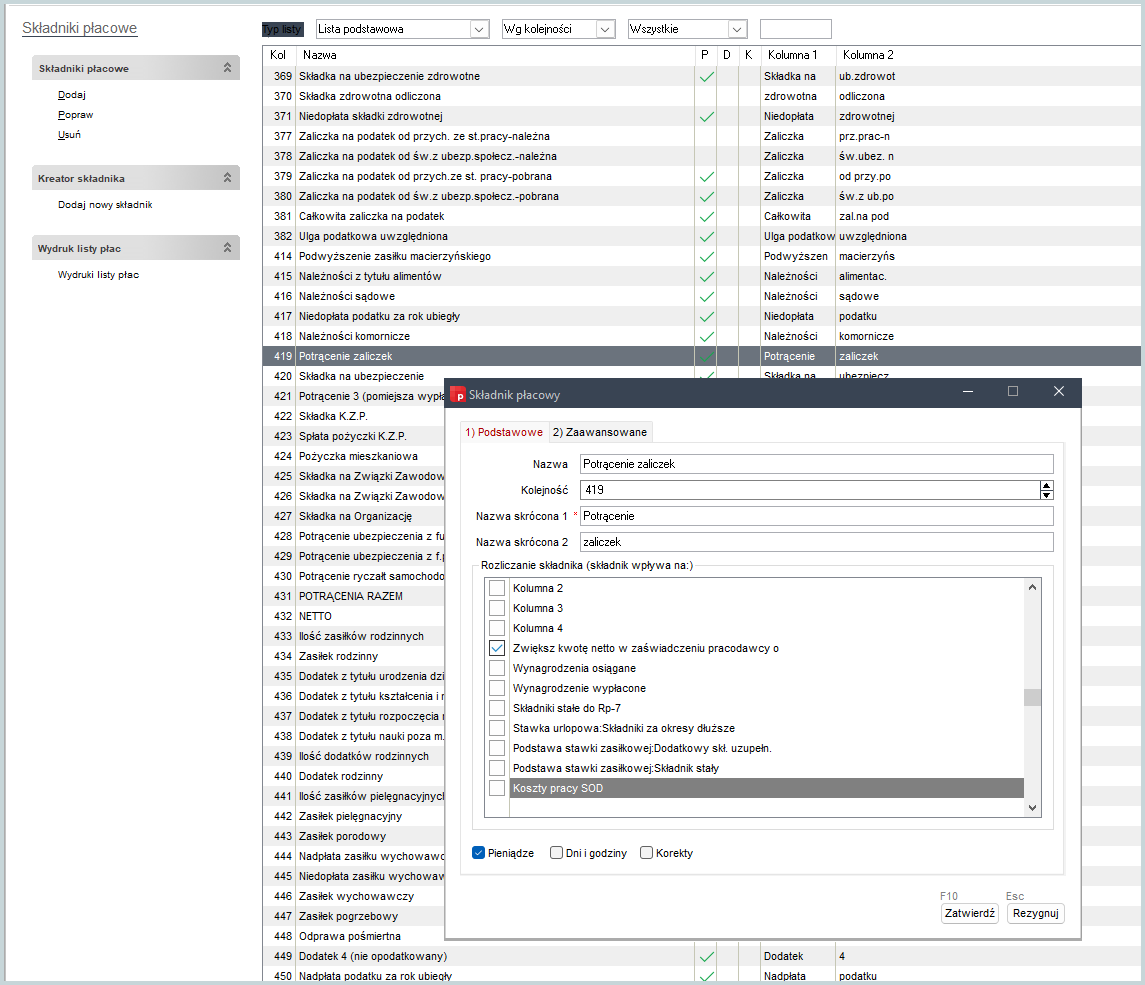Viewport: 1145px width, 985px height.
Task: Click P checkmark for row 371 Niedopłata składki
Action: pos(706,117)
